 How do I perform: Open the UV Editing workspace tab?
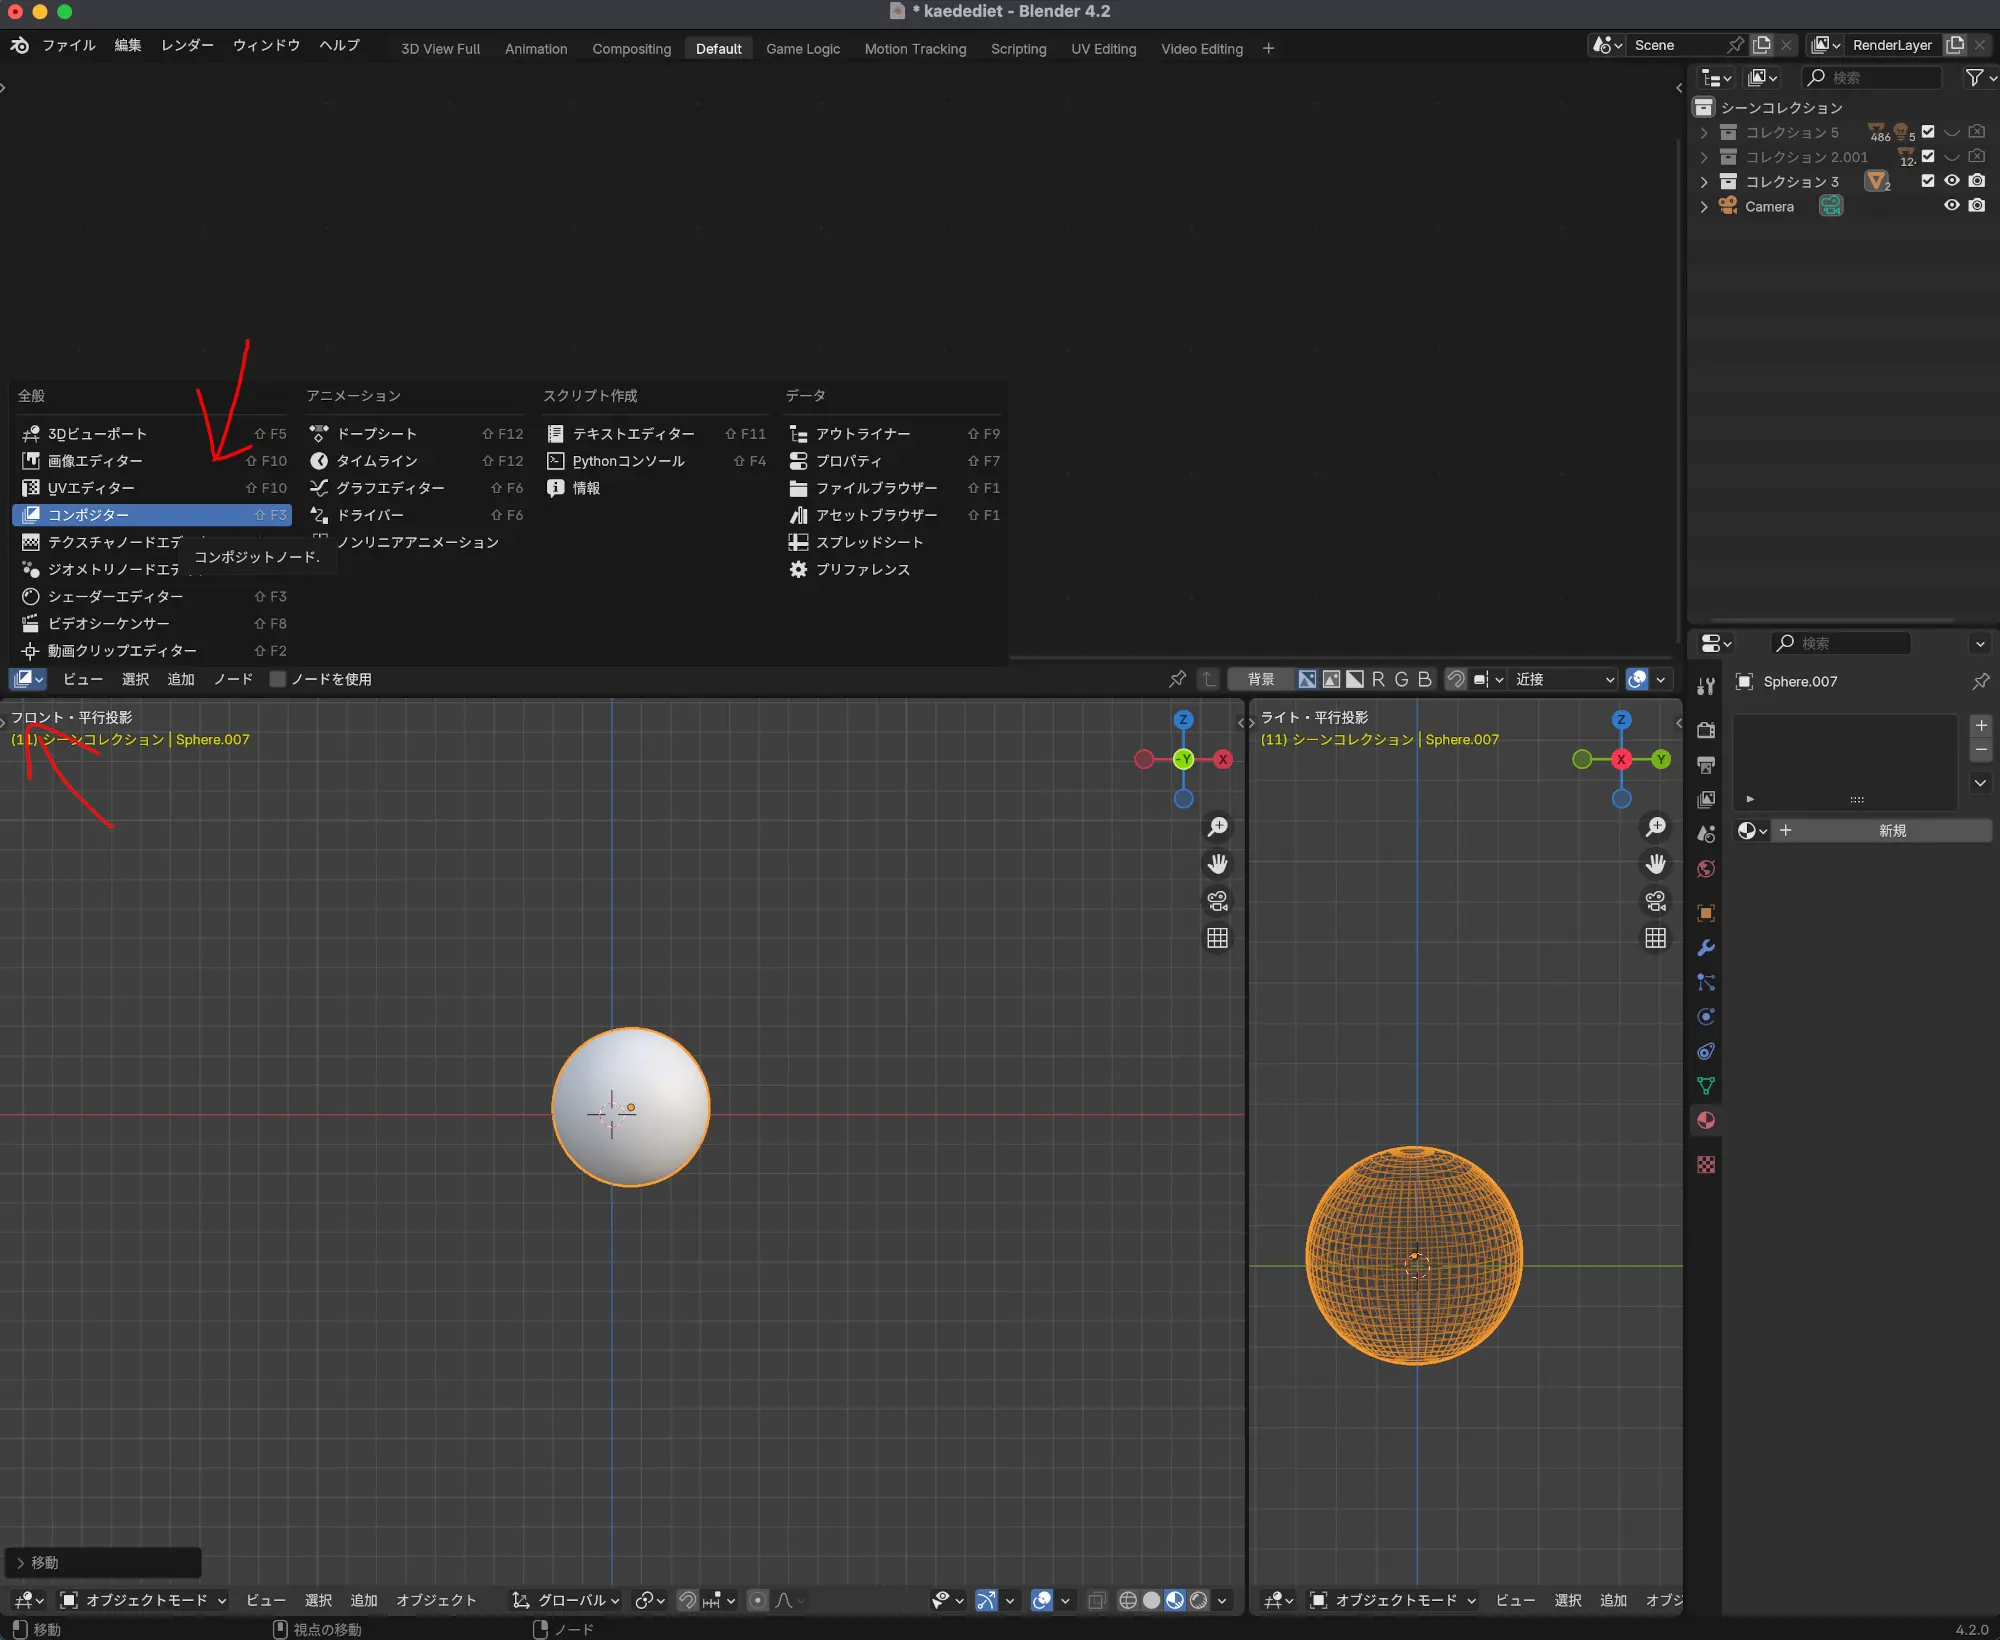[1103, 49]
